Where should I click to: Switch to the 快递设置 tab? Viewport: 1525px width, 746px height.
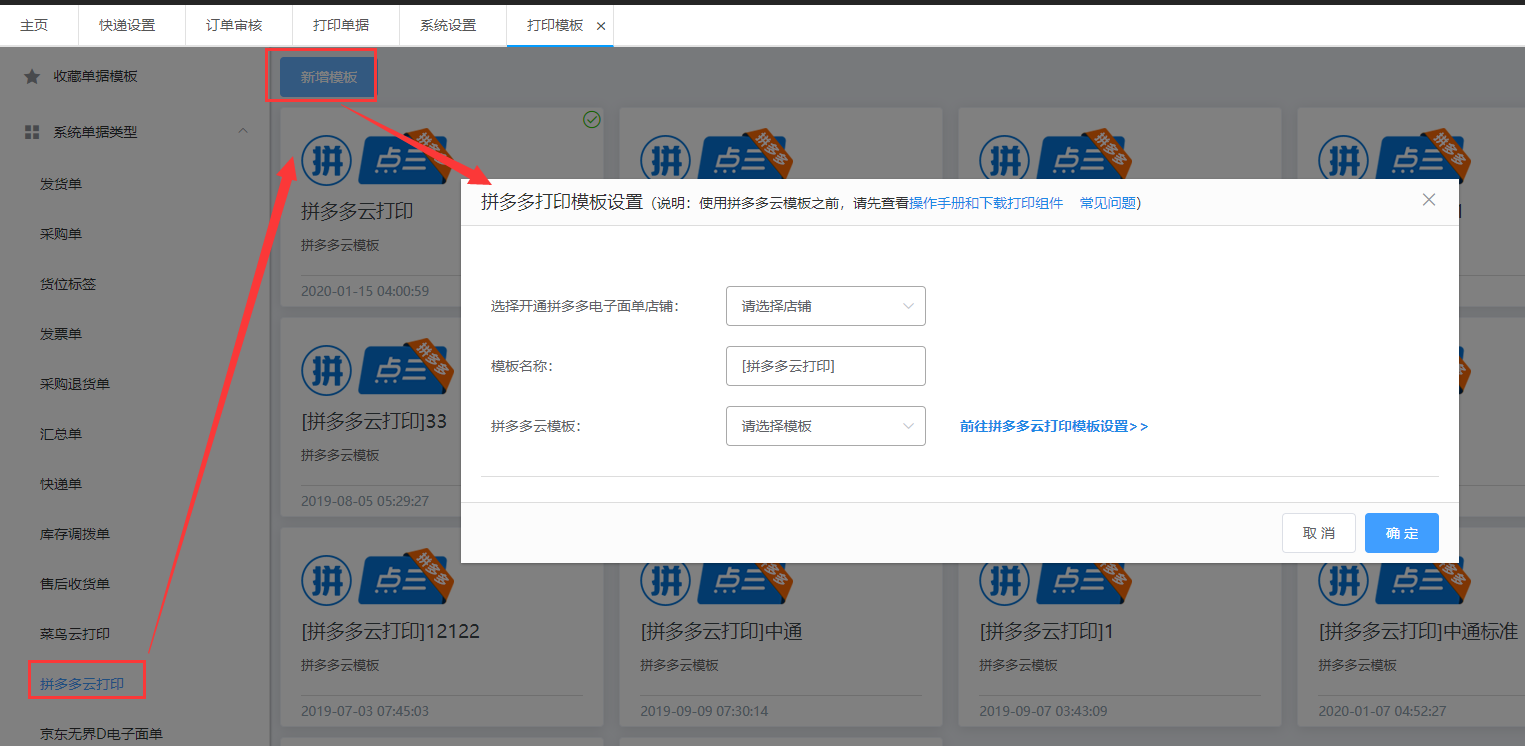(x=127, y=25)
